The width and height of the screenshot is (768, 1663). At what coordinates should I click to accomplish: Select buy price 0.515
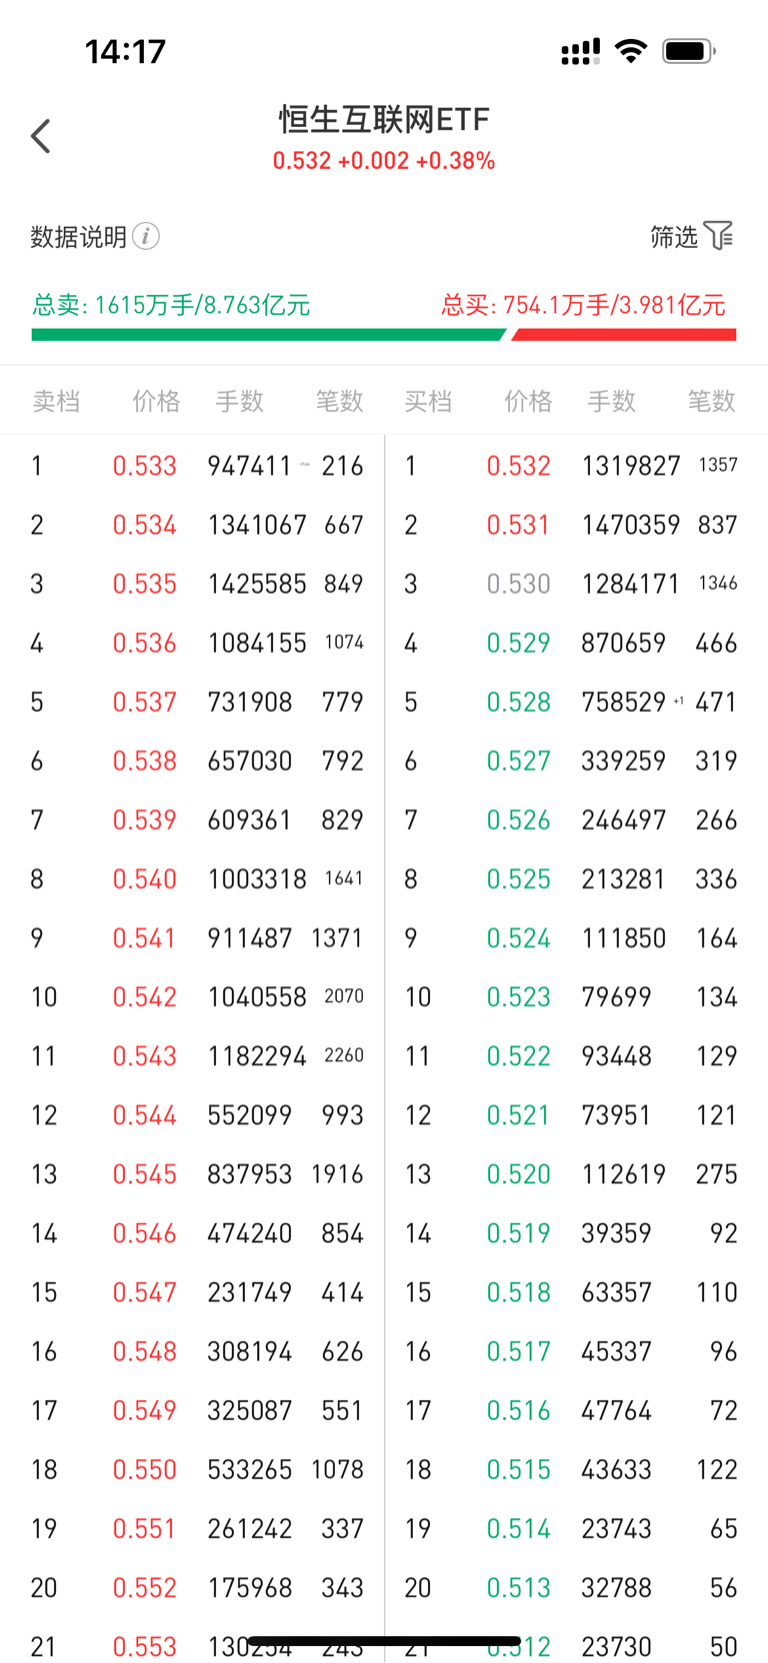point(519,1469)
